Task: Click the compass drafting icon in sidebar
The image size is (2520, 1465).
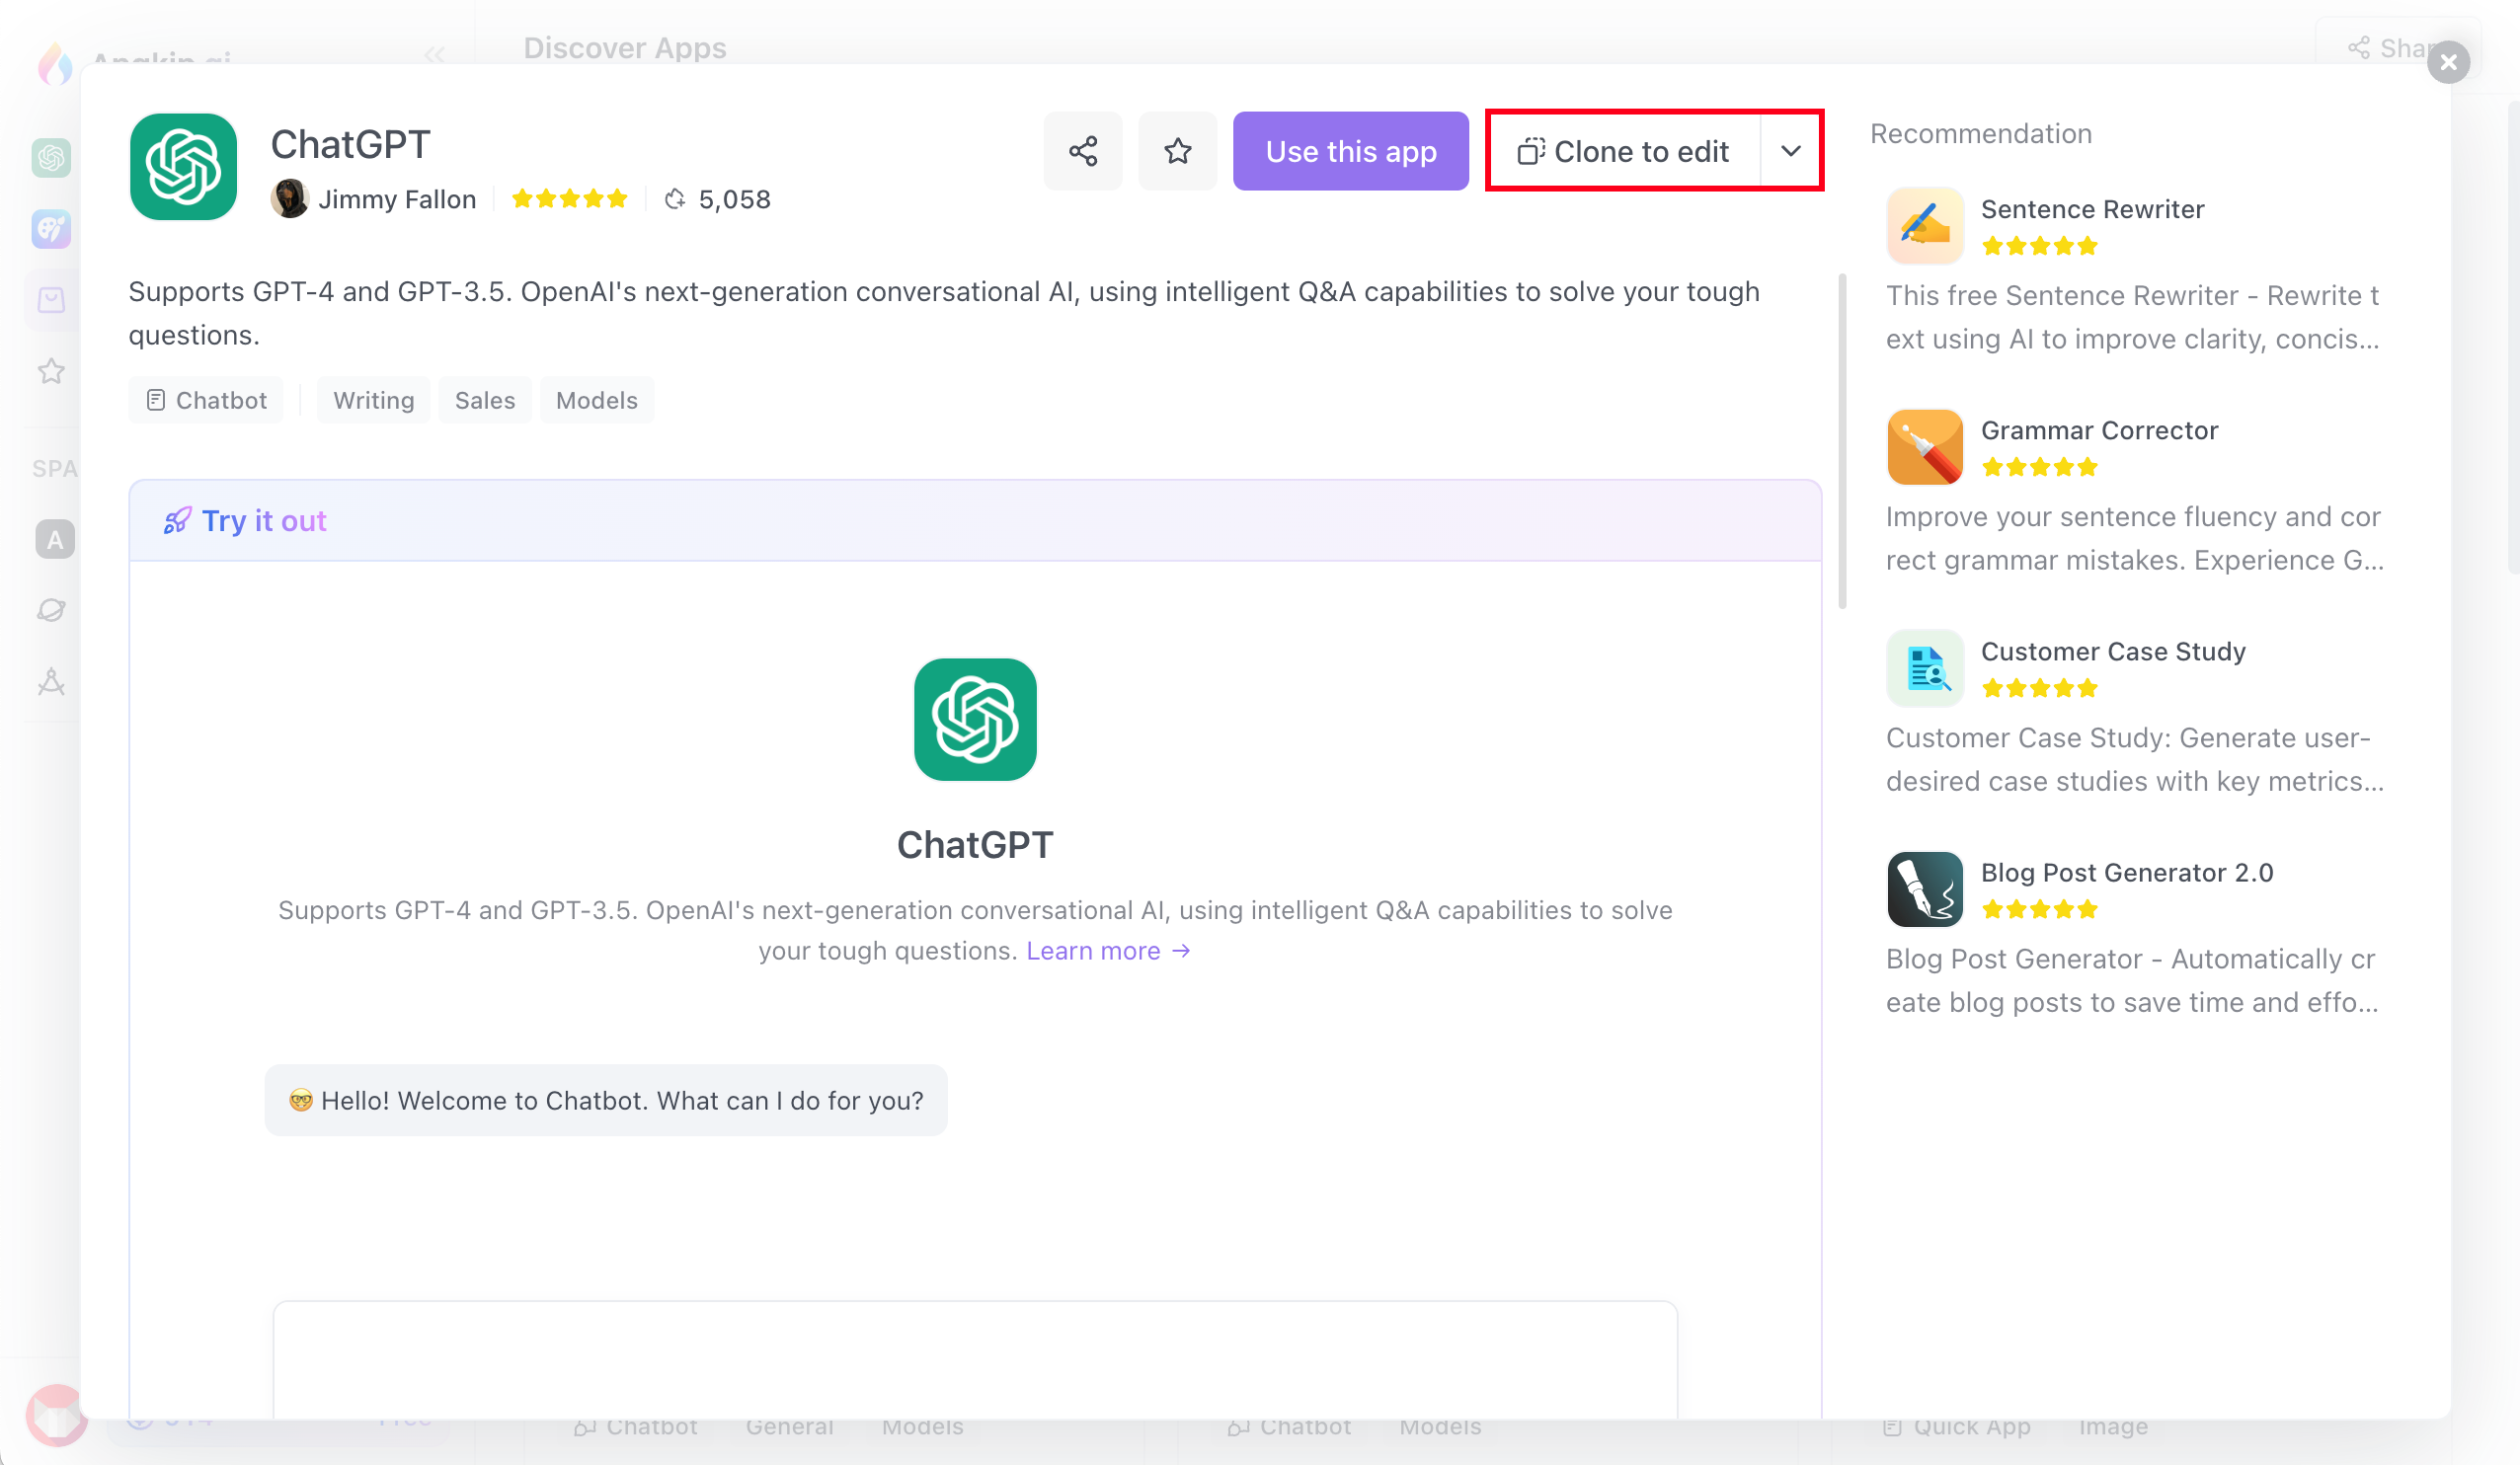Action: tap(51, 682)
